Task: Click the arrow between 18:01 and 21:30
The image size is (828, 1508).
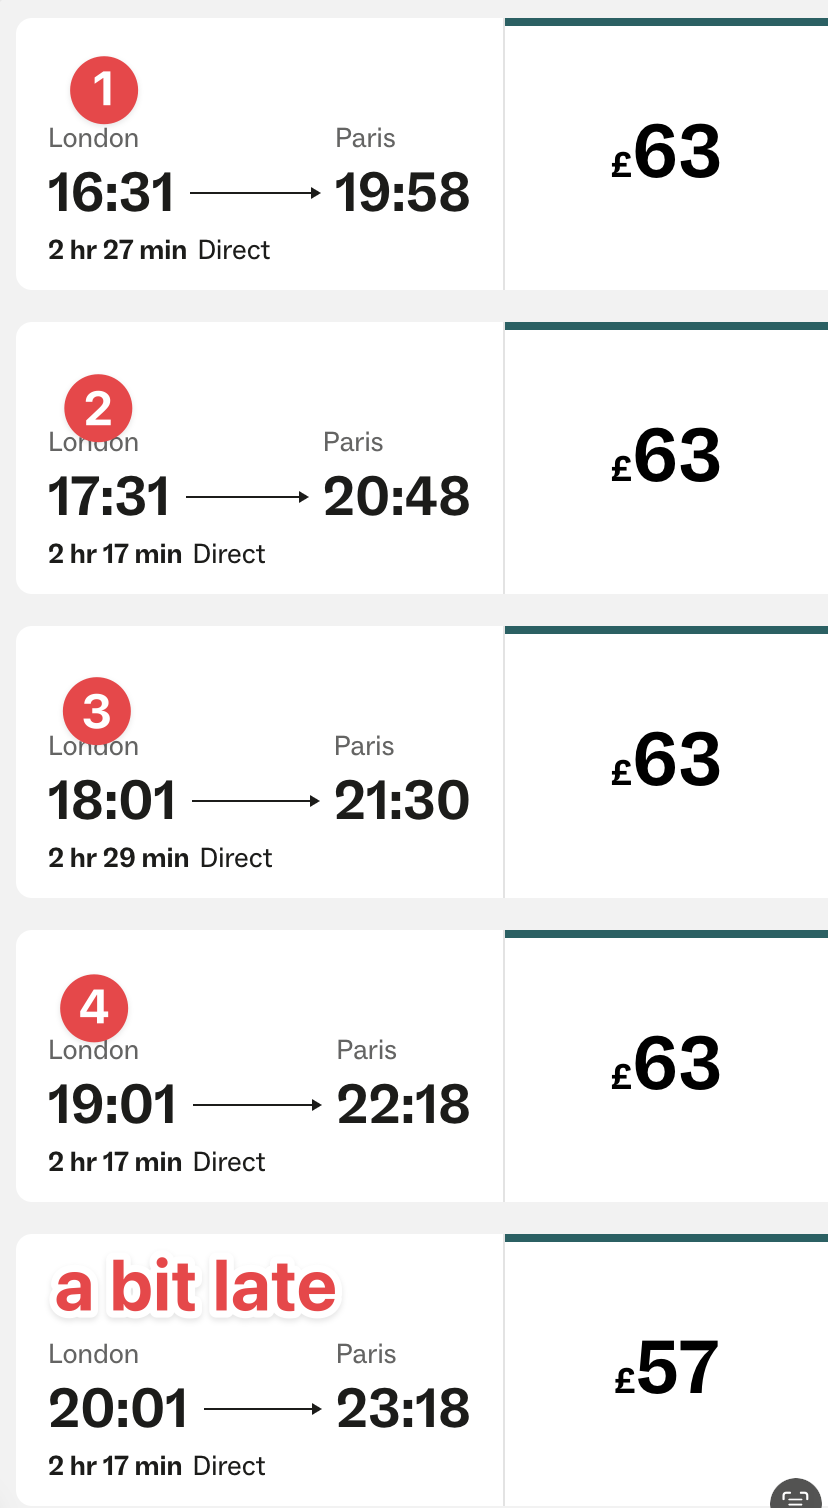Action: 256,801
